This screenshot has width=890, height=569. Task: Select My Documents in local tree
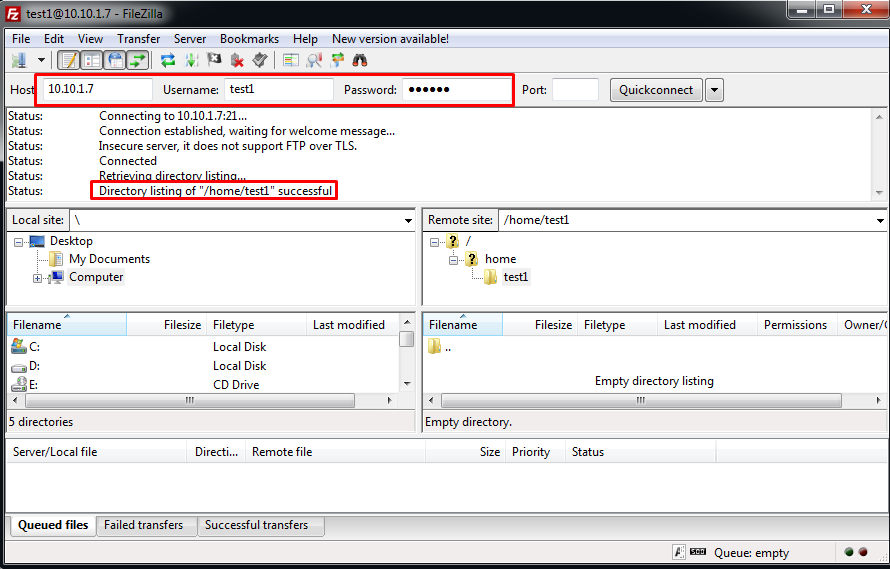click(x=109, y=259)
